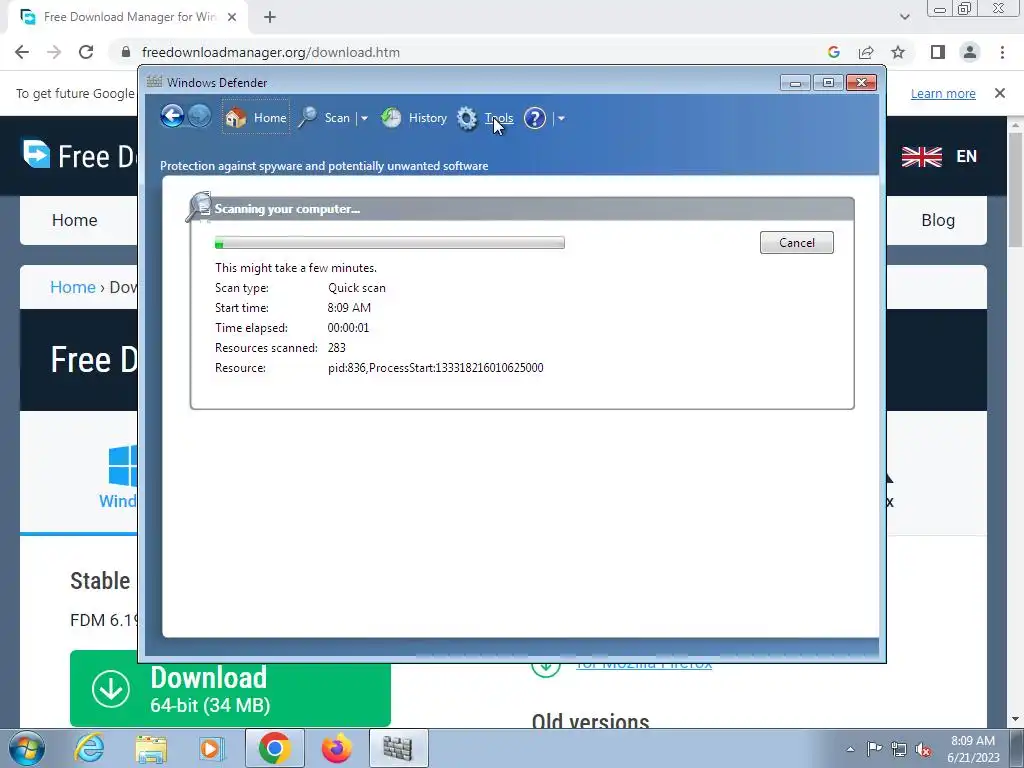Open the History view in Defender
This screenshot has height=768, width=1024.
(414, 118)
